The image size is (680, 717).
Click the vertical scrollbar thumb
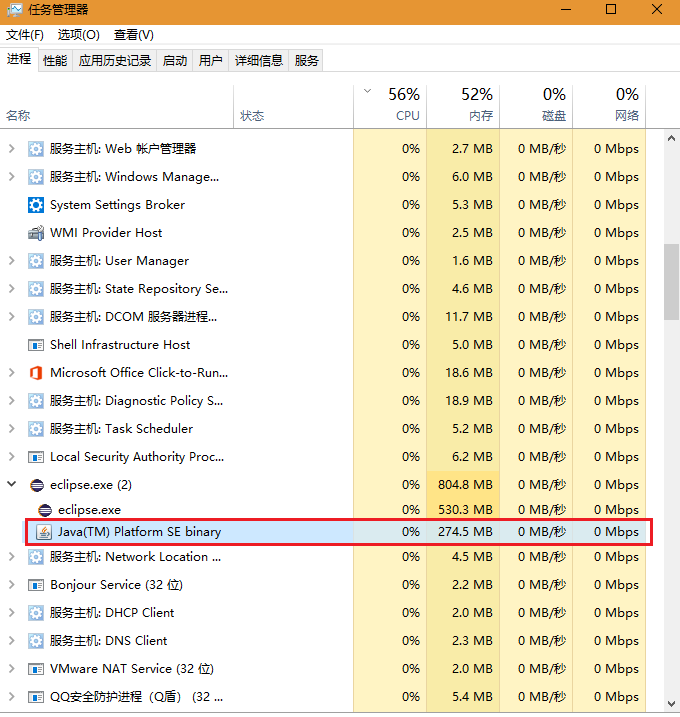point(671,282)
